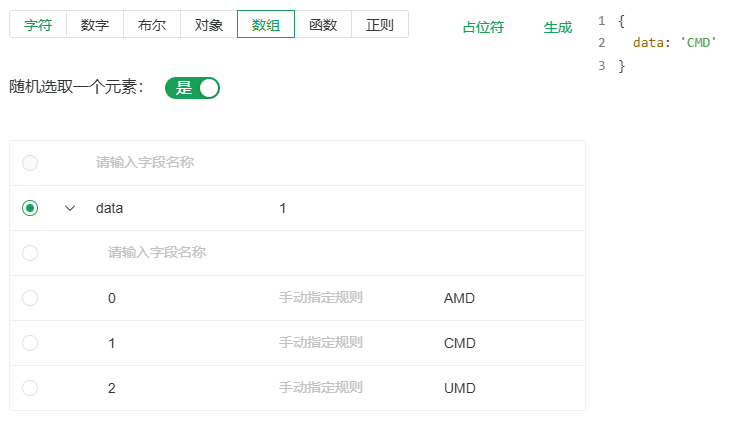Switch to the 正则 tab
This screenshot has height=421, width=730.
380,24
